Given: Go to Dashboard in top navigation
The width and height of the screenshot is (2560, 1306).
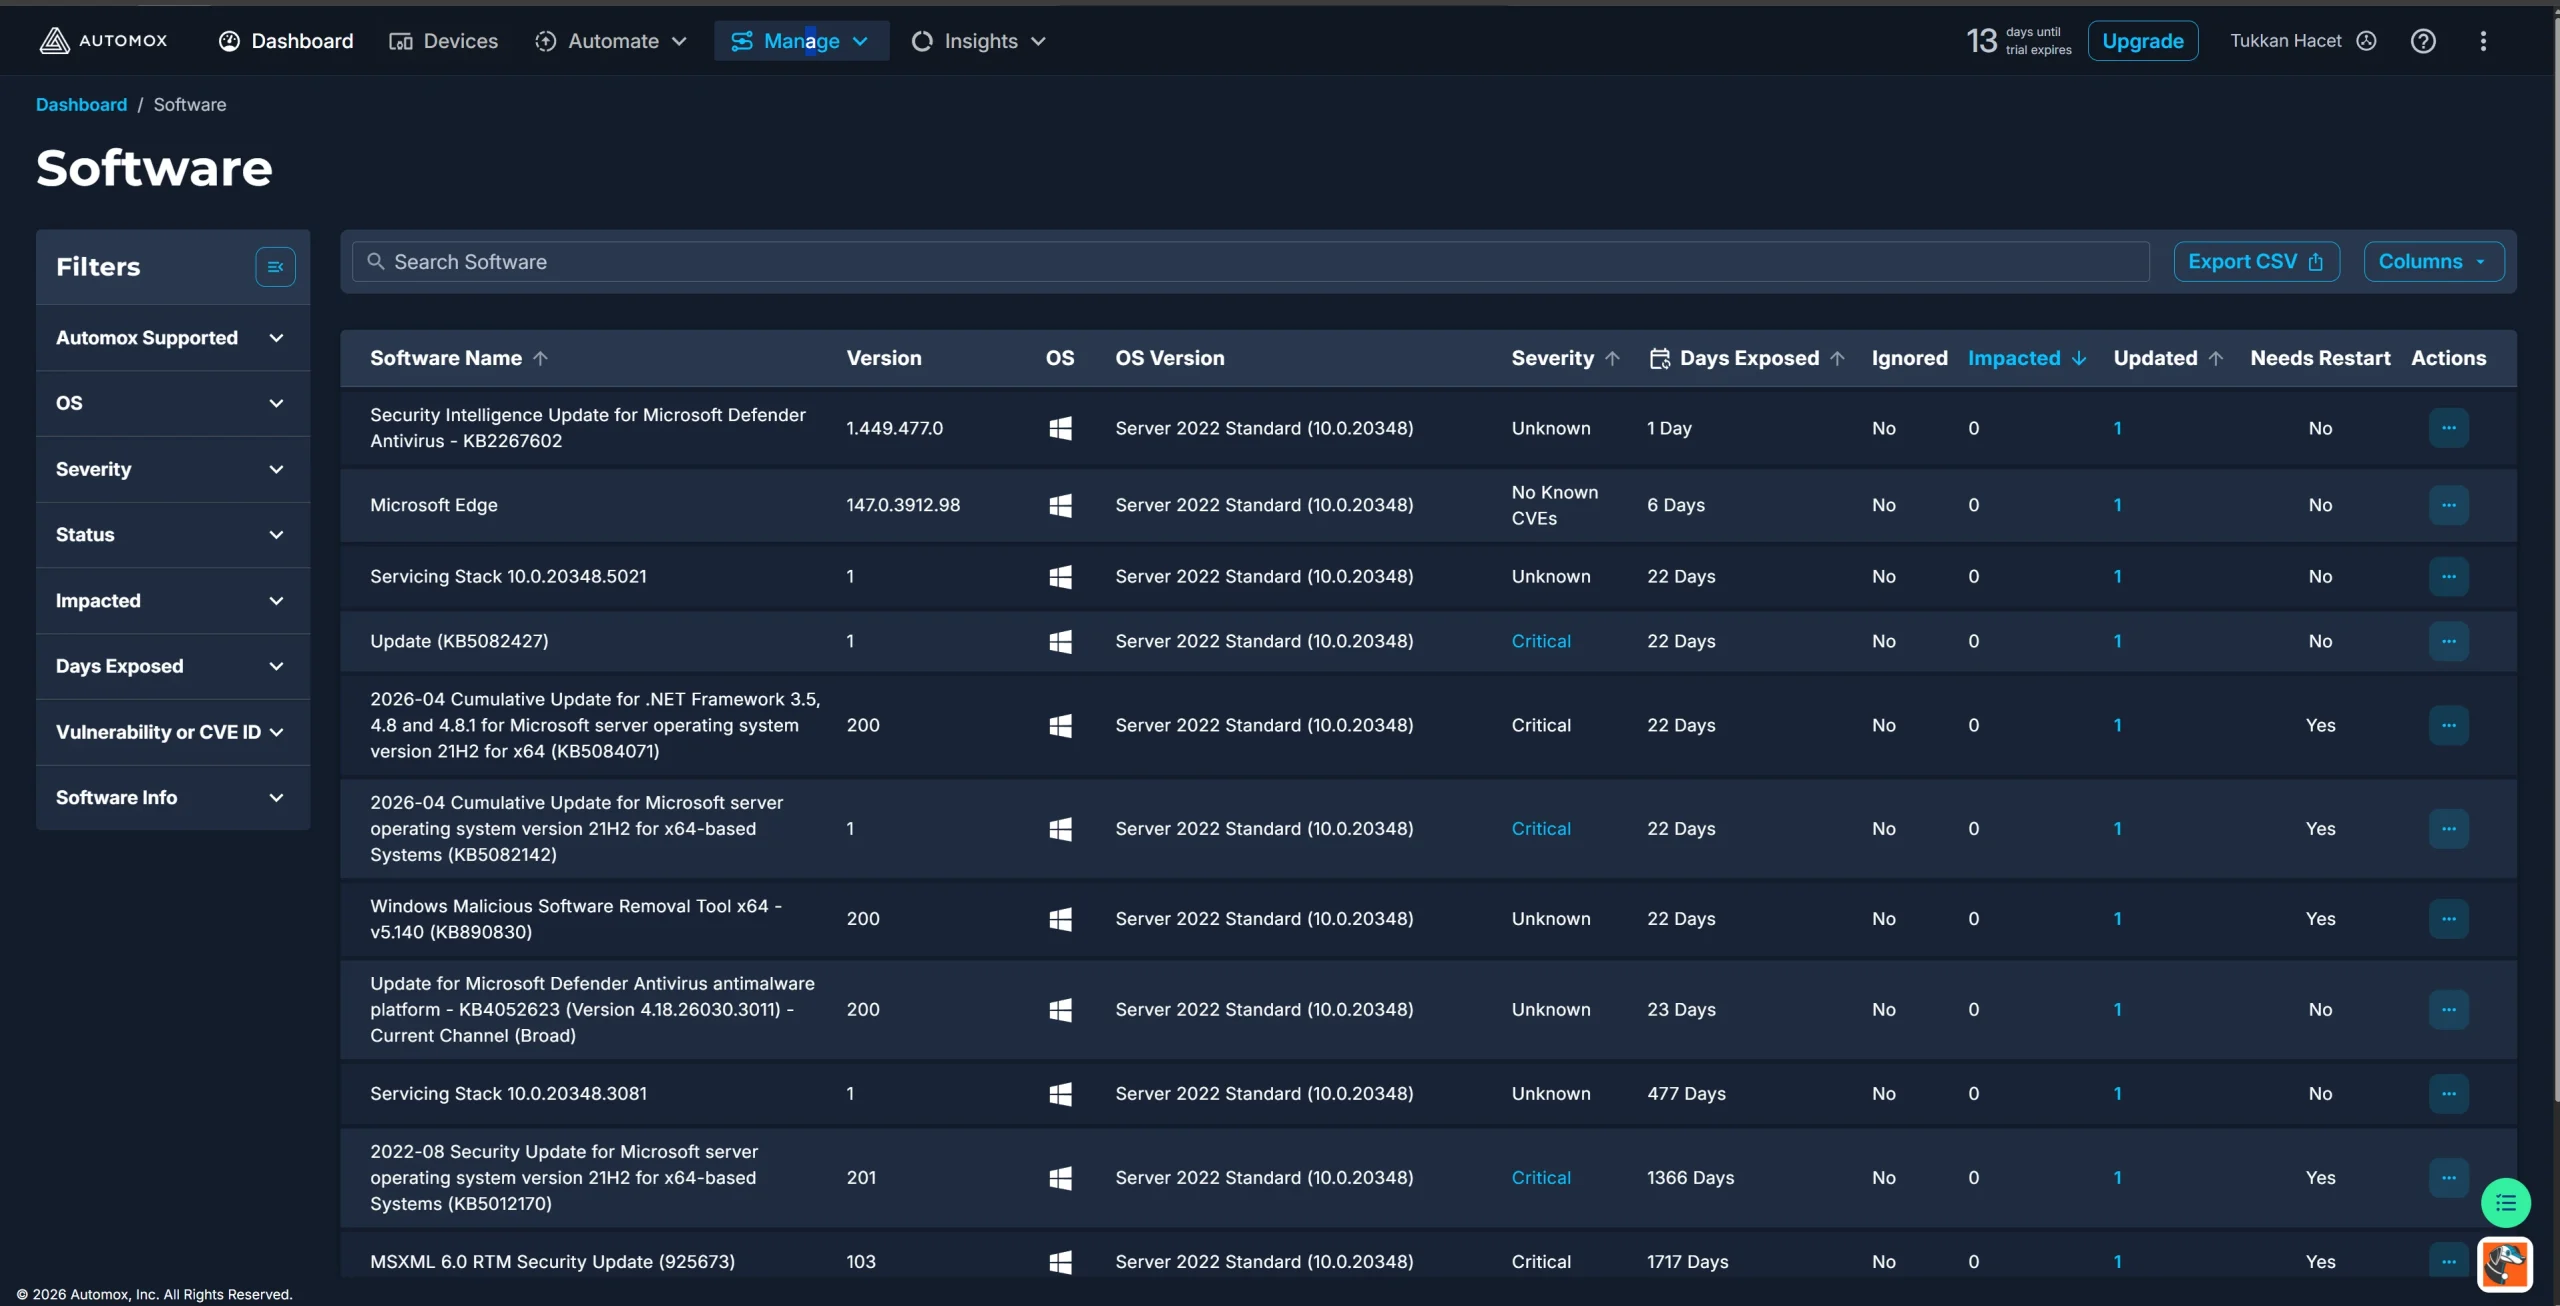Looking at the screenshot, I should [286, 41].
